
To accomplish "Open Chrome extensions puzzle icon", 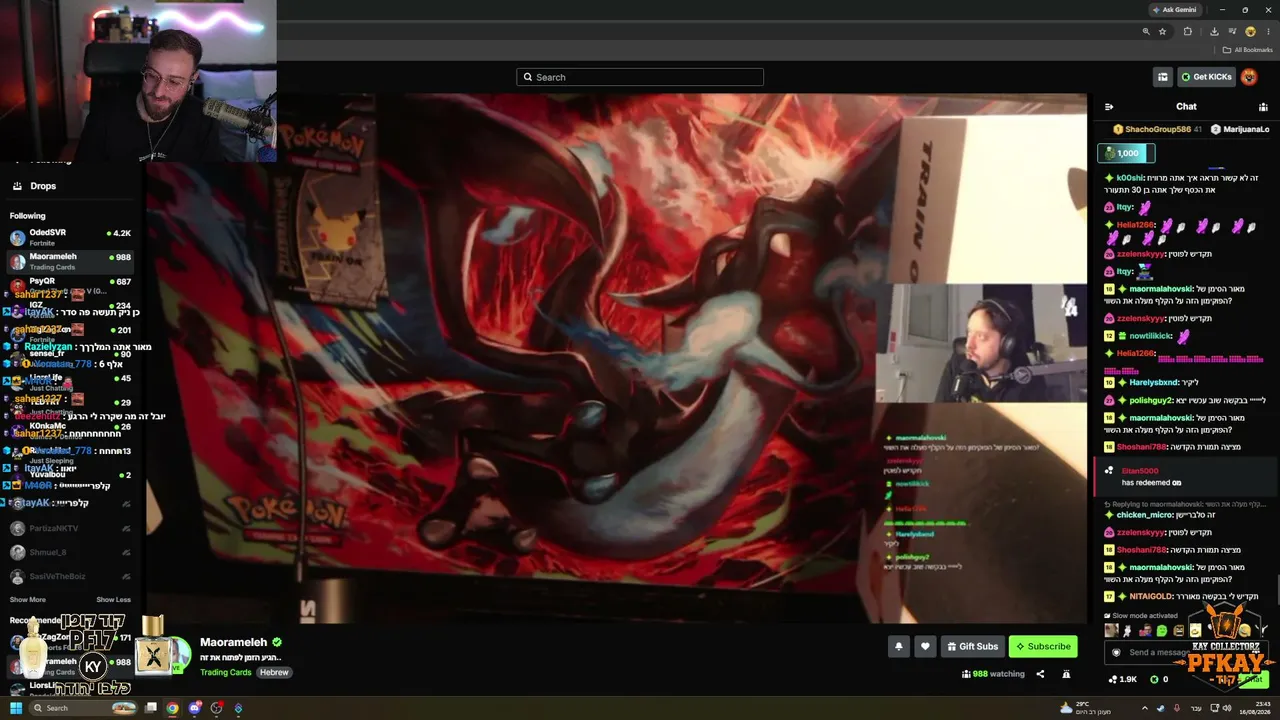I will [1188, 31].
